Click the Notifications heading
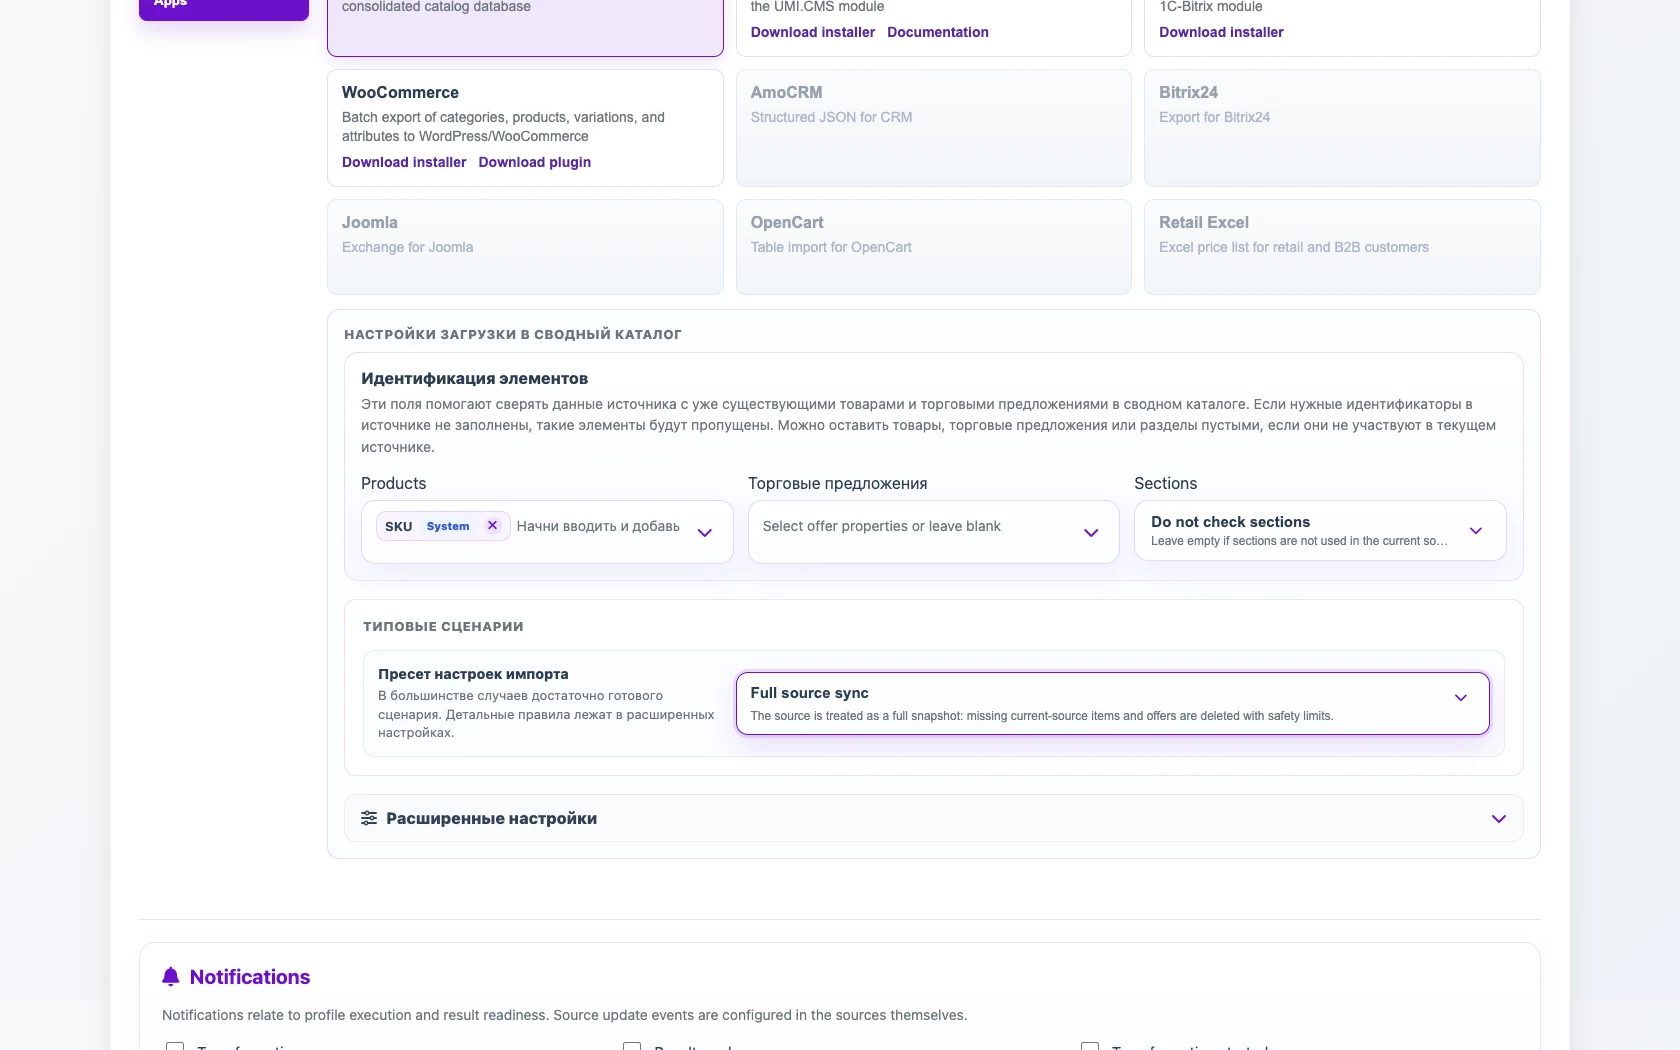Viewport: 1680px width, 1050px height. 250,977
